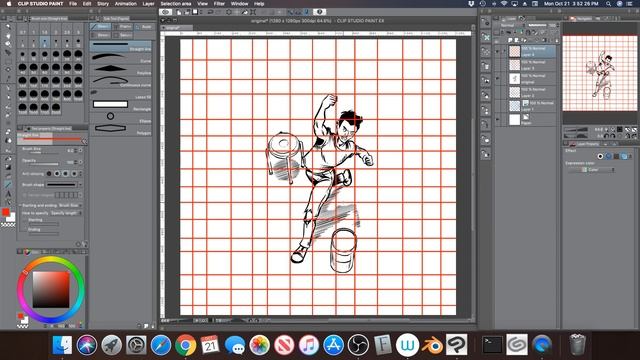Viewport: 640px width, 360px height.
Task: Open OBS from the dock
Action: click(358, 345)
